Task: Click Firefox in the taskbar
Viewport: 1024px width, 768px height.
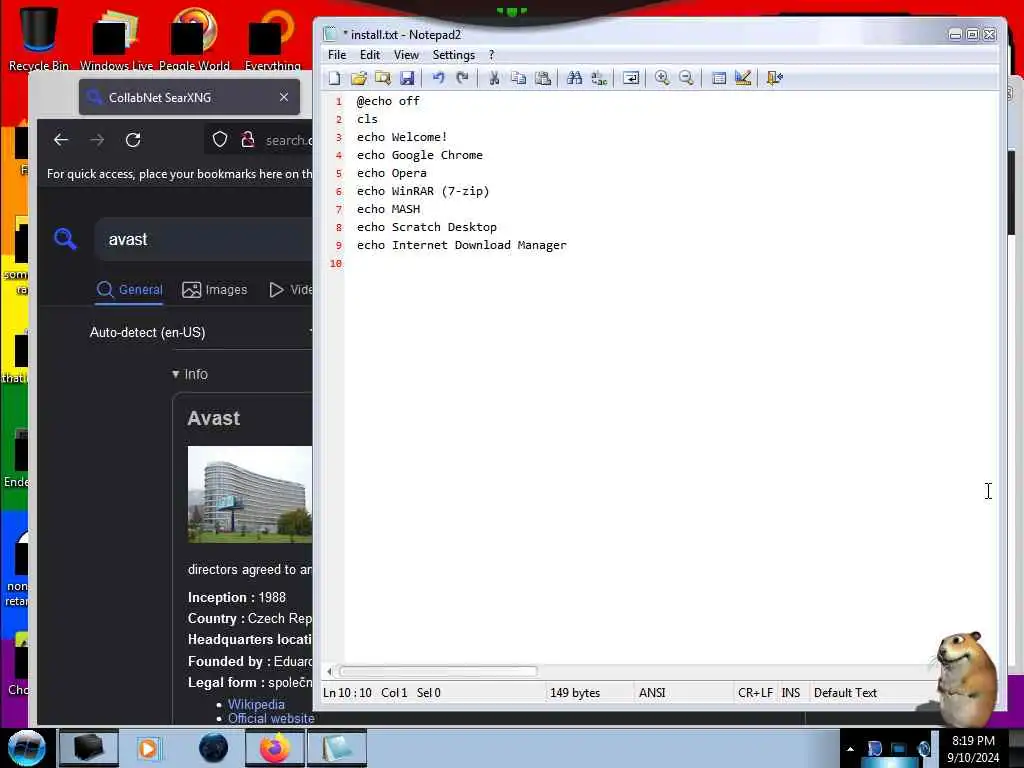Action: tap(275, 748)
